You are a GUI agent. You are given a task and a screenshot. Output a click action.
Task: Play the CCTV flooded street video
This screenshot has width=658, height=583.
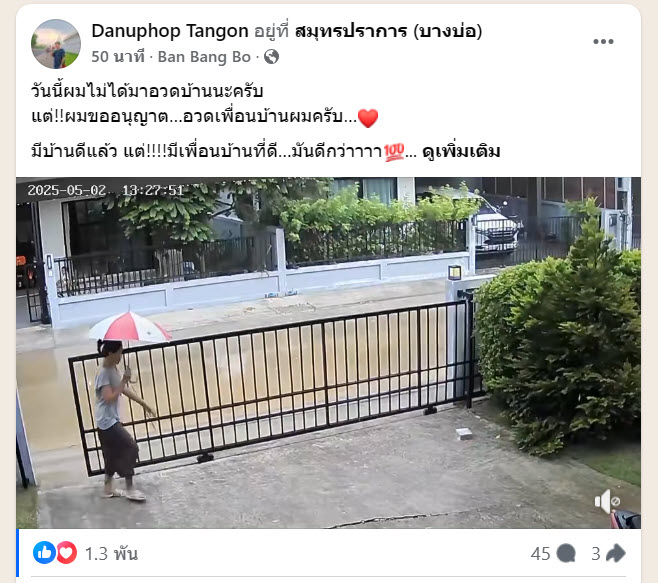click(328, 353)
